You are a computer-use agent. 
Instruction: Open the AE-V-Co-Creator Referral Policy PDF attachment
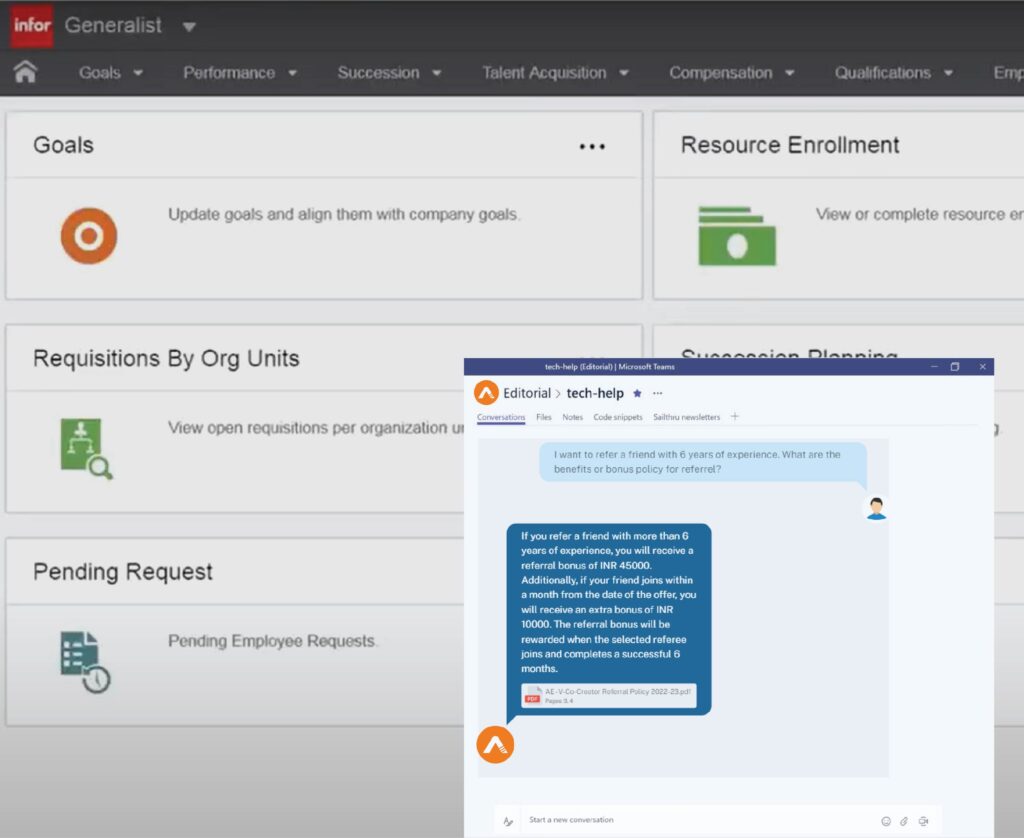coord(609,696)
